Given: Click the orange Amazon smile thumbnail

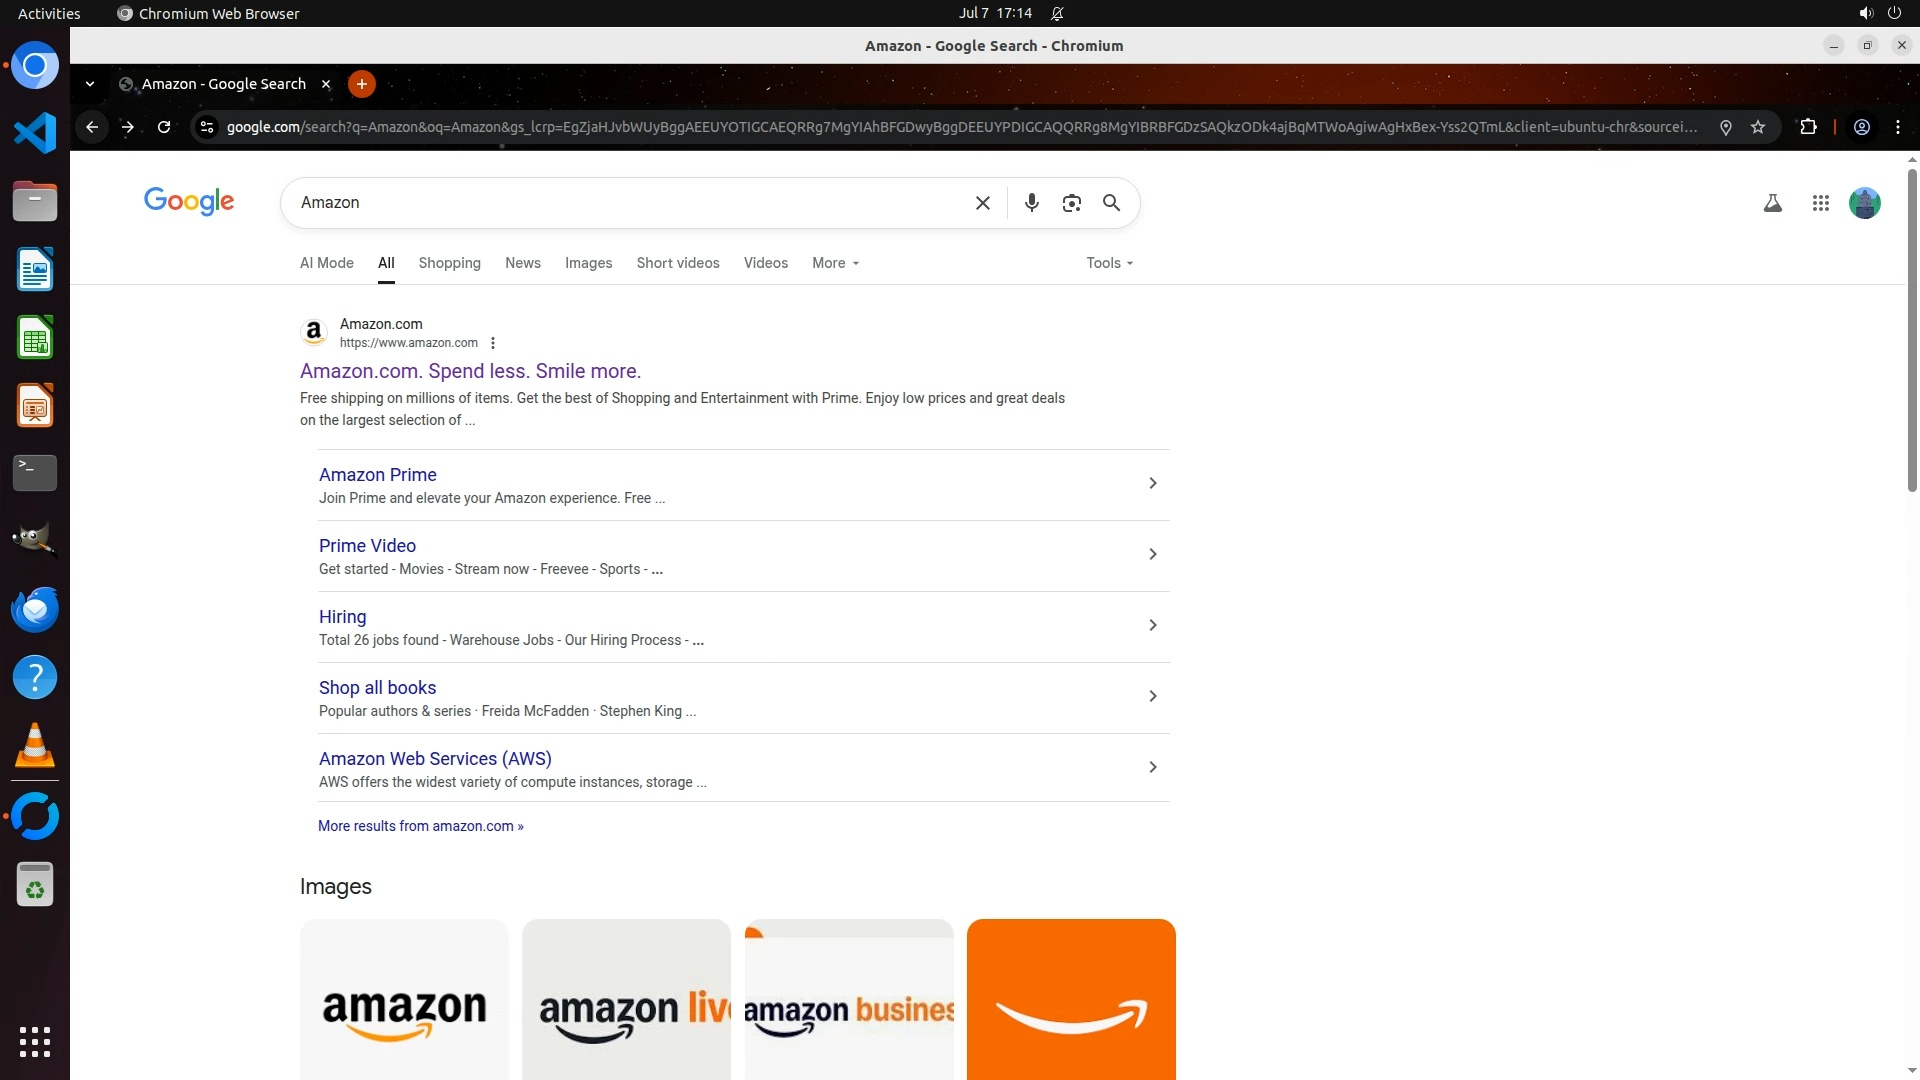Looking at the screenshot, I should [1070, 1000].
